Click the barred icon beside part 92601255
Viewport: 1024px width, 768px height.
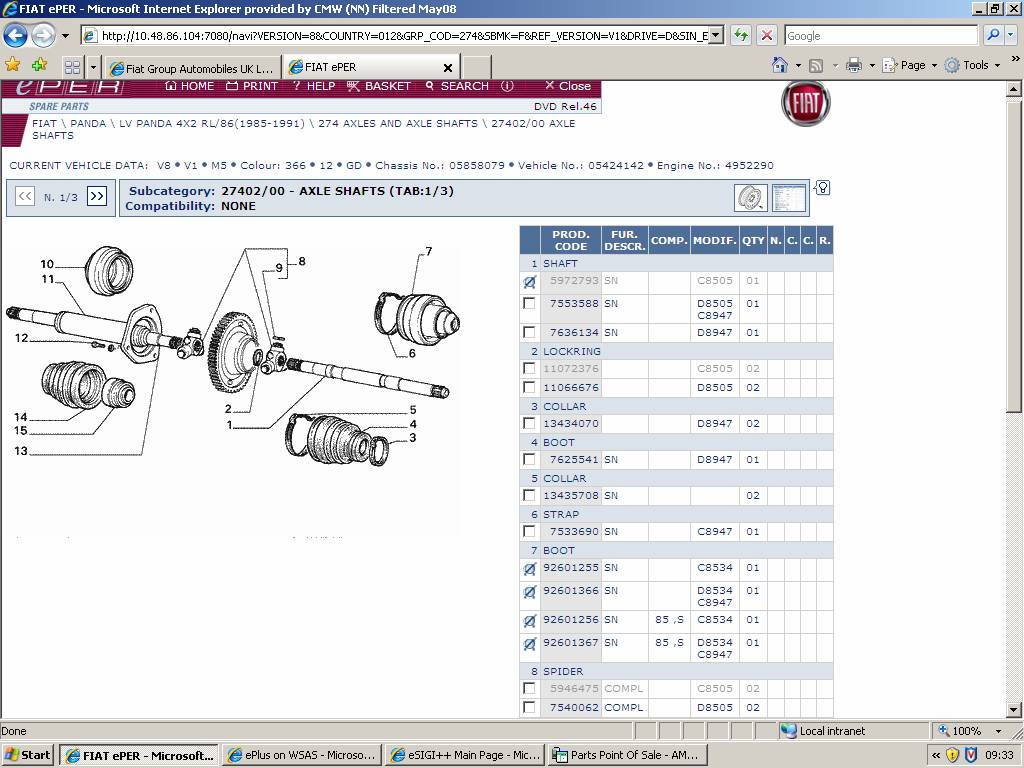530,569
